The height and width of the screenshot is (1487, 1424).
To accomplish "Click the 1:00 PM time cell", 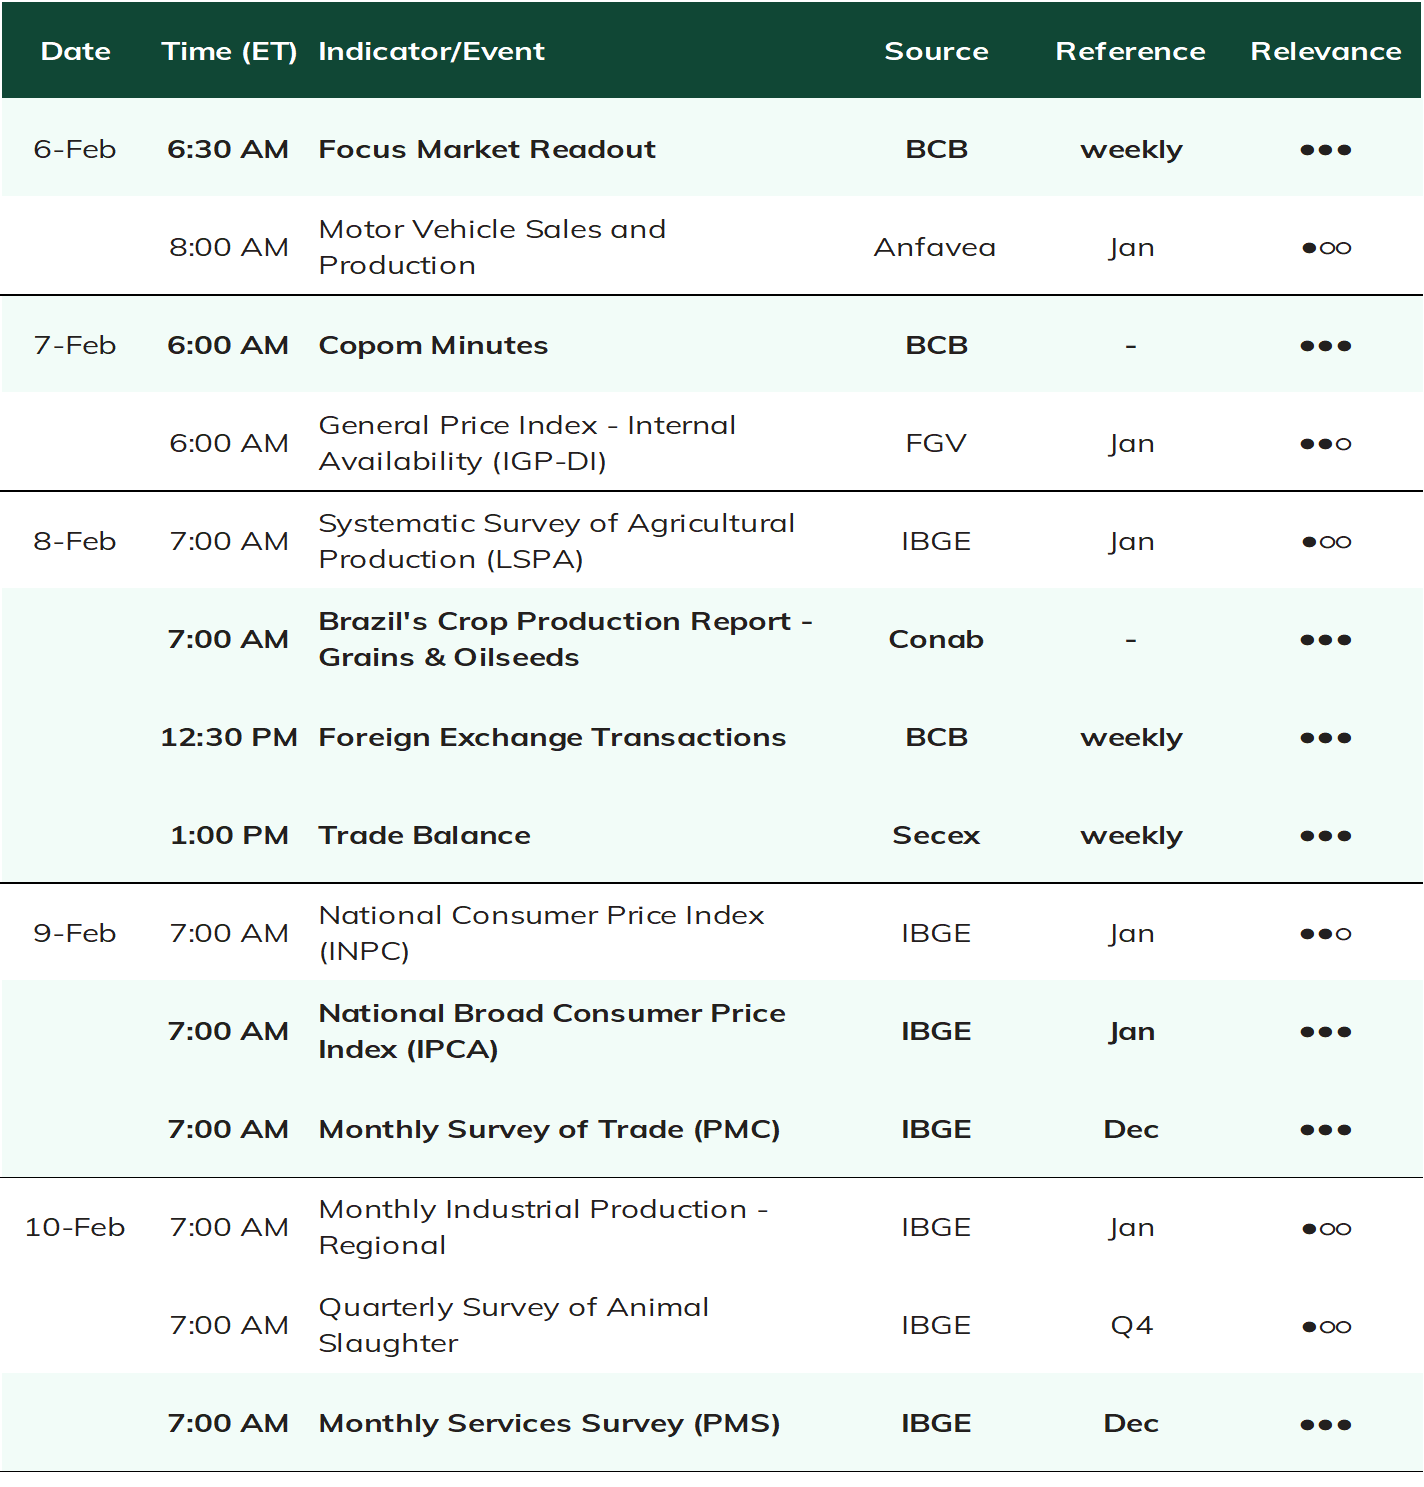I will tap(229, 835).
